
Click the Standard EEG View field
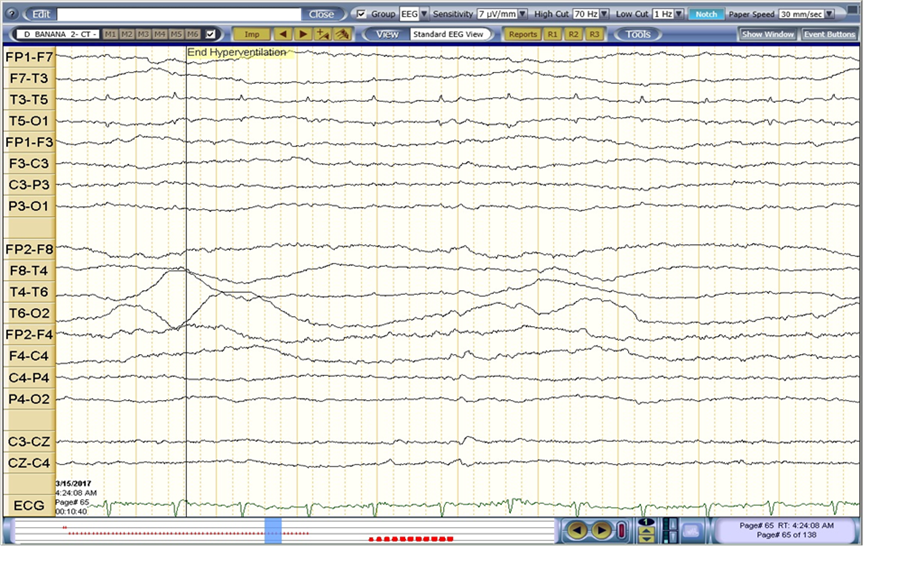[450, 34]
